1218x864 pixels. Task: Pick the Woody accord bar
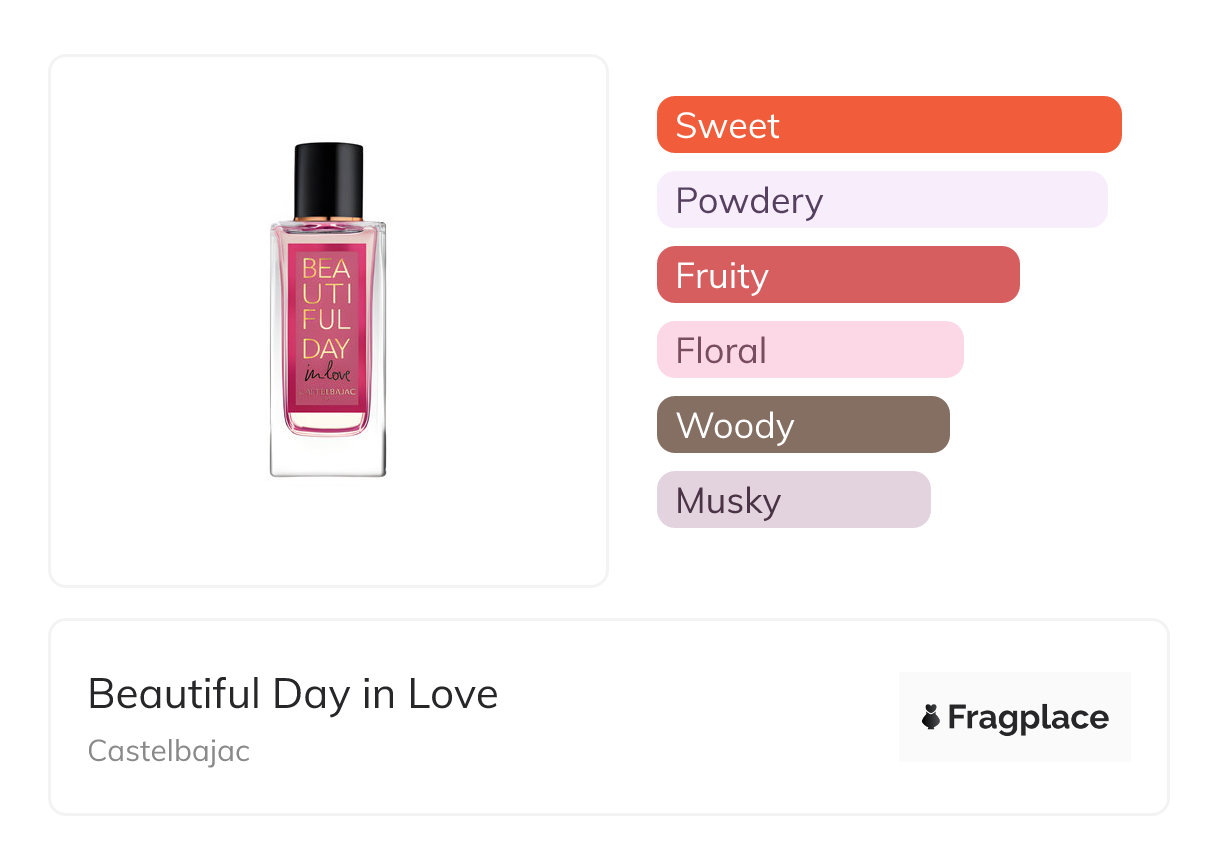click(802, 425)
